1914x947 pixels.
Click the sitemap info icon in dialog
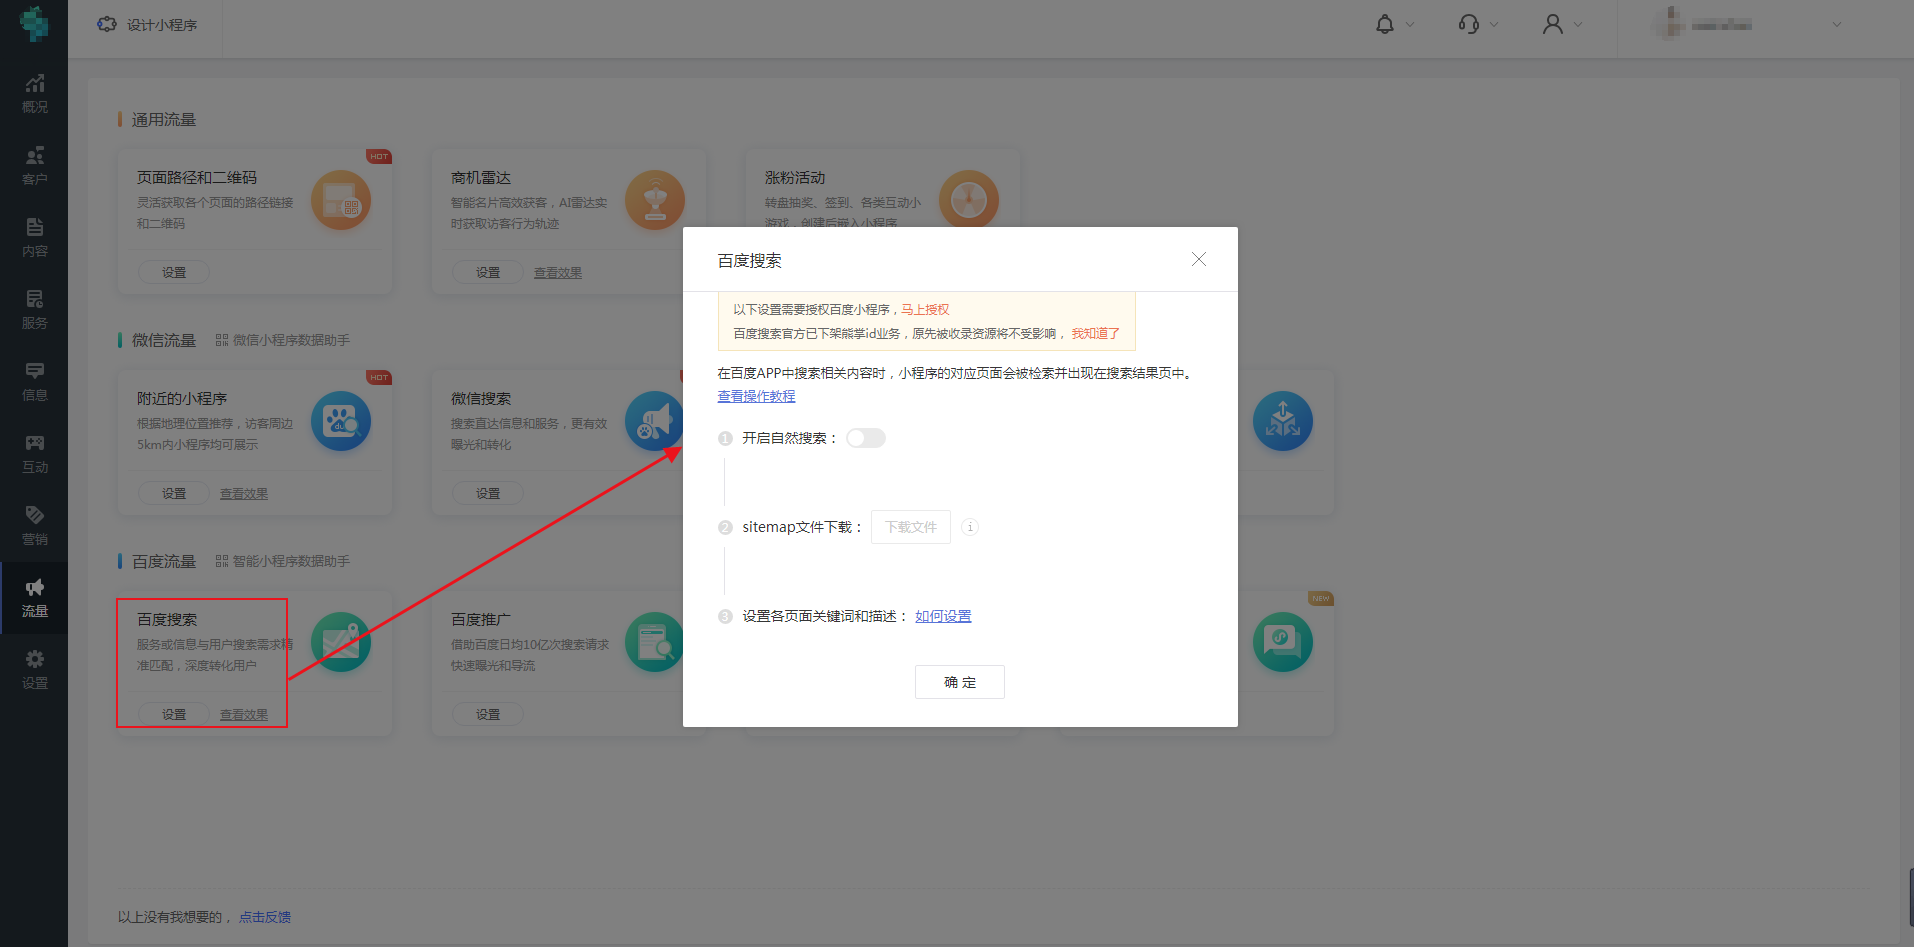[x=970, y=527]
